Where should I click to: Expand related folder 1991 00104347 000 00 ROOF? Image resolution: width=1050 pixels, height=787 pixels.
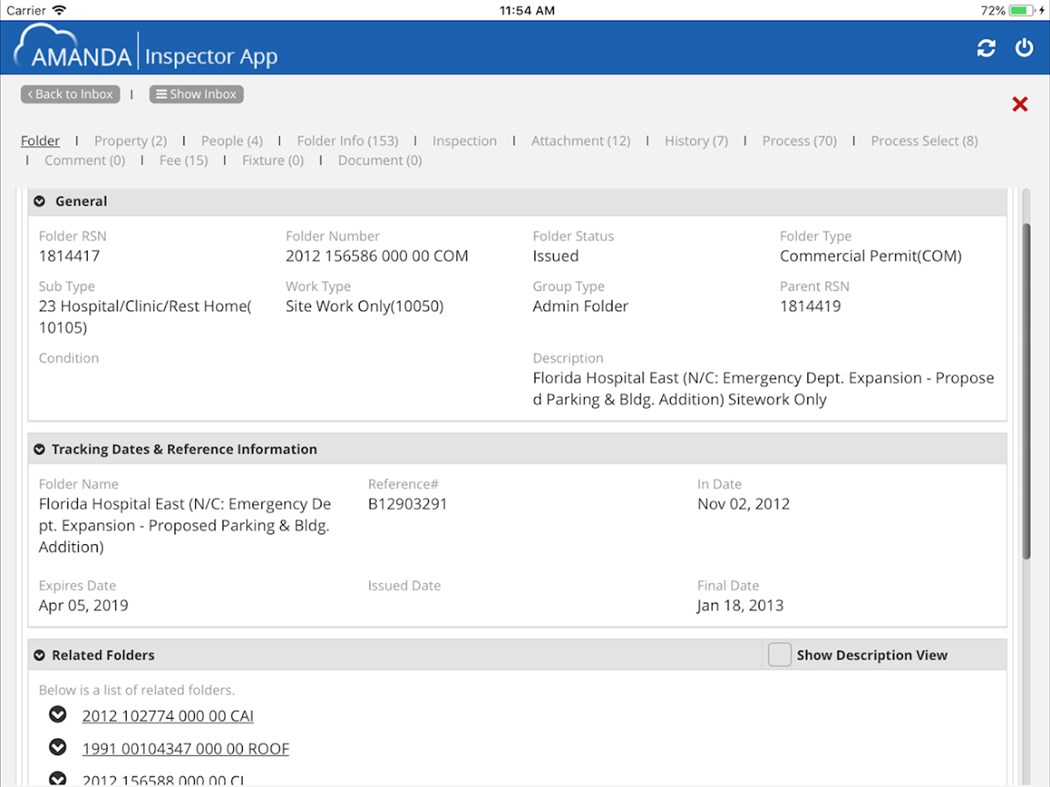57,747
